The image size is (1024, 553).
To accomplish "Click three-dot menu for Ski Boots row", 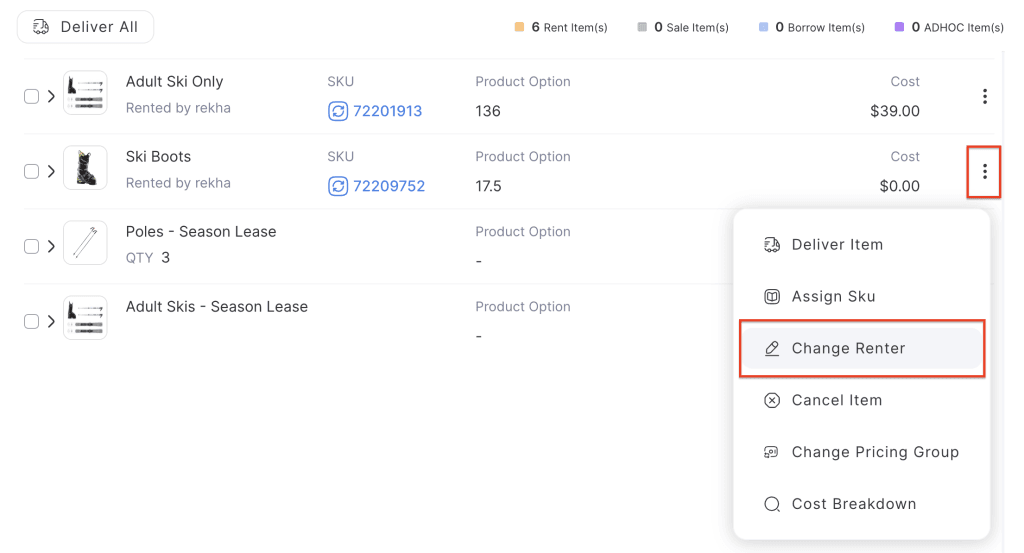I will 984,172.
